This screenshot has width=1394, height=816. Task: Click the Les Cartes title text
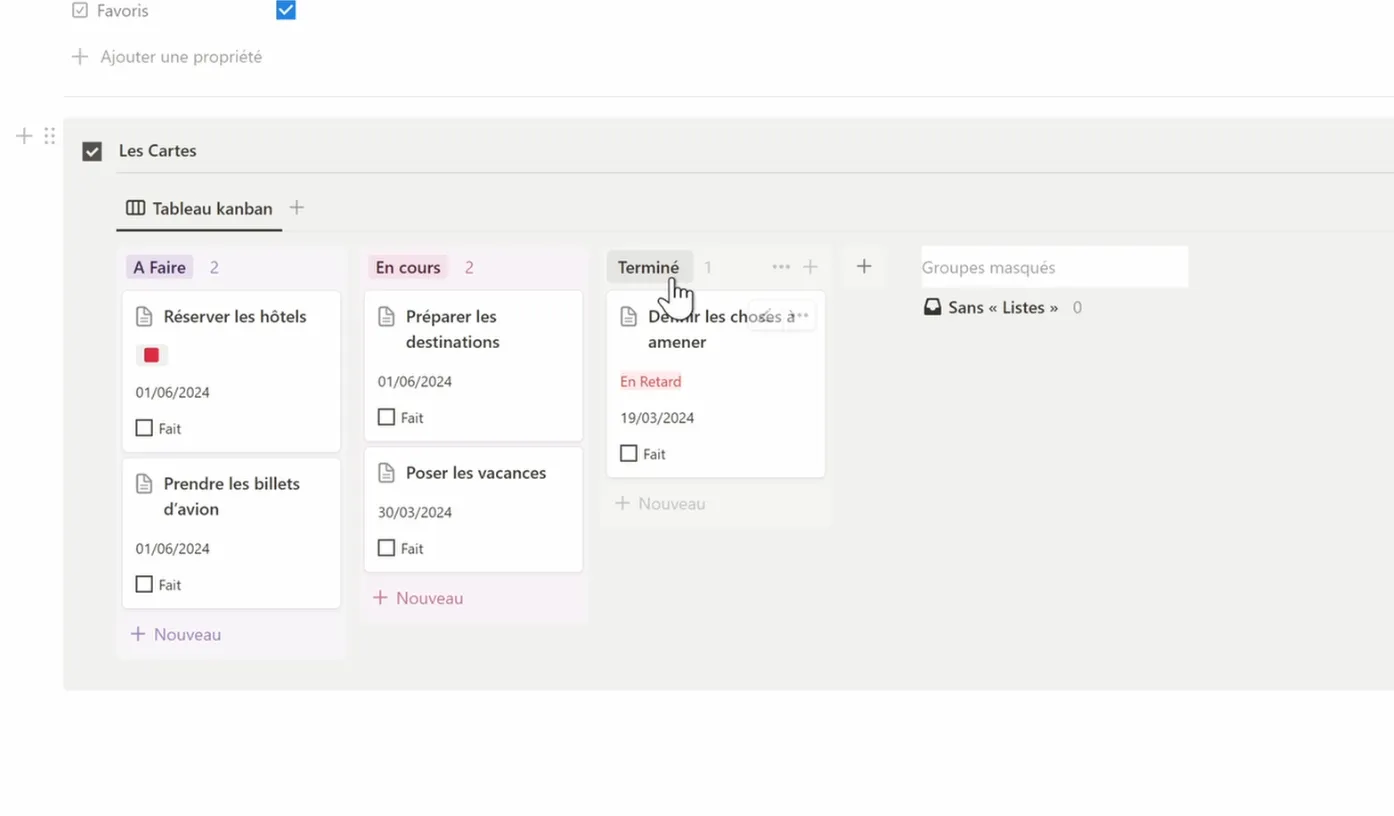(158, 151)
